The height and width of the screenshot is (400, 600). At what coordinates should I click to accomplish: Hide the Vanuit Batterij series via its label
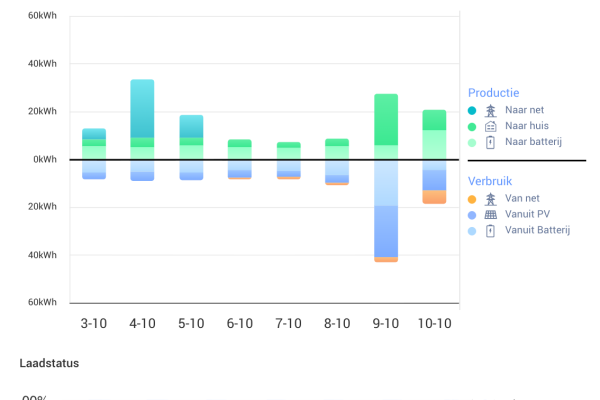(x=537, y=231)
